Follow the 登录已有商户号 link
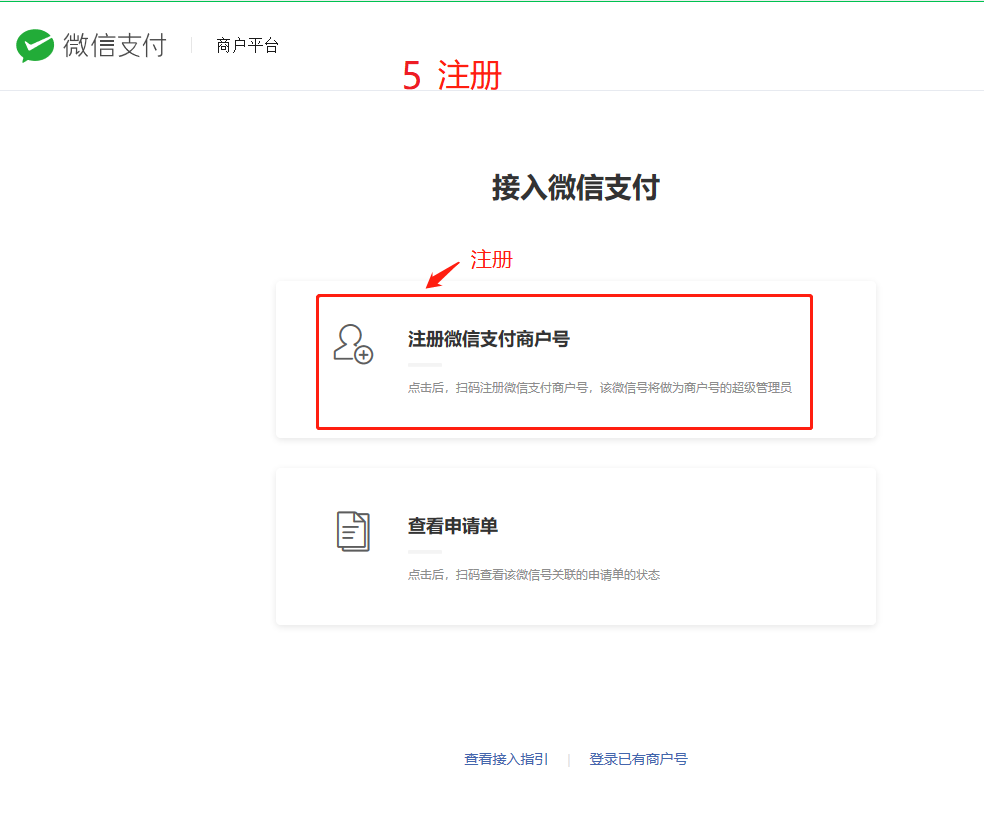This screenshot has width=984, height=813. coord(638,760)
